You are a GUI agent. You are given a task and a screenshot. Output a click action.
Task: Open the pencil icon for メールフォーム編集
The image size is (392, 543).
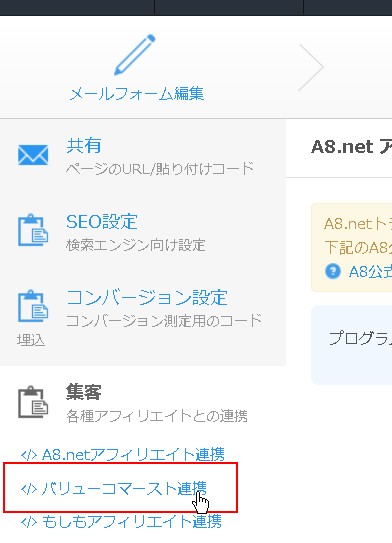135,55
